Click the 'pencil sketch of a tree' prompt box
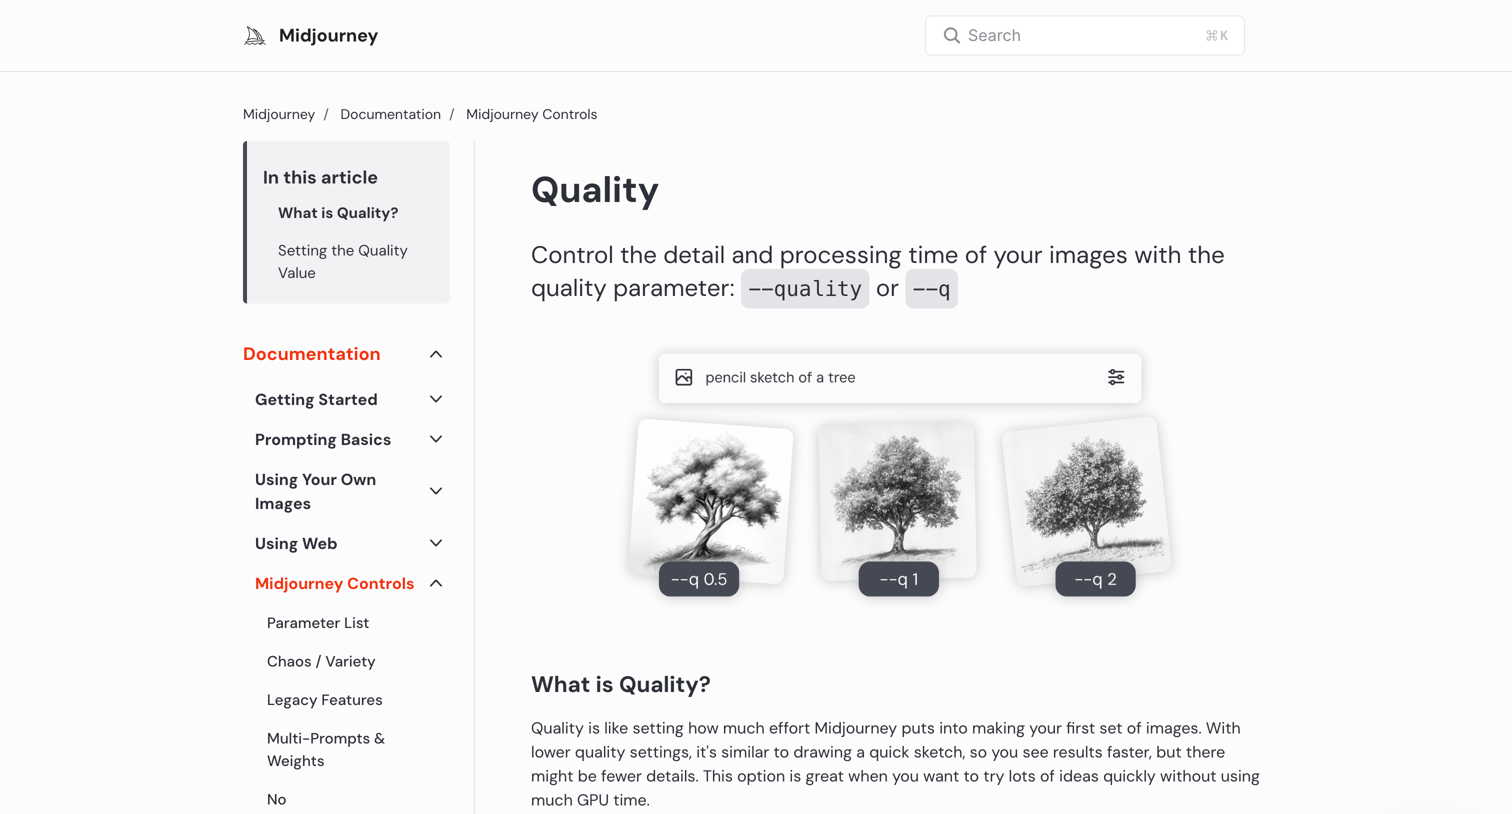Screen dimensions: 1512x814 pos(899,378)
